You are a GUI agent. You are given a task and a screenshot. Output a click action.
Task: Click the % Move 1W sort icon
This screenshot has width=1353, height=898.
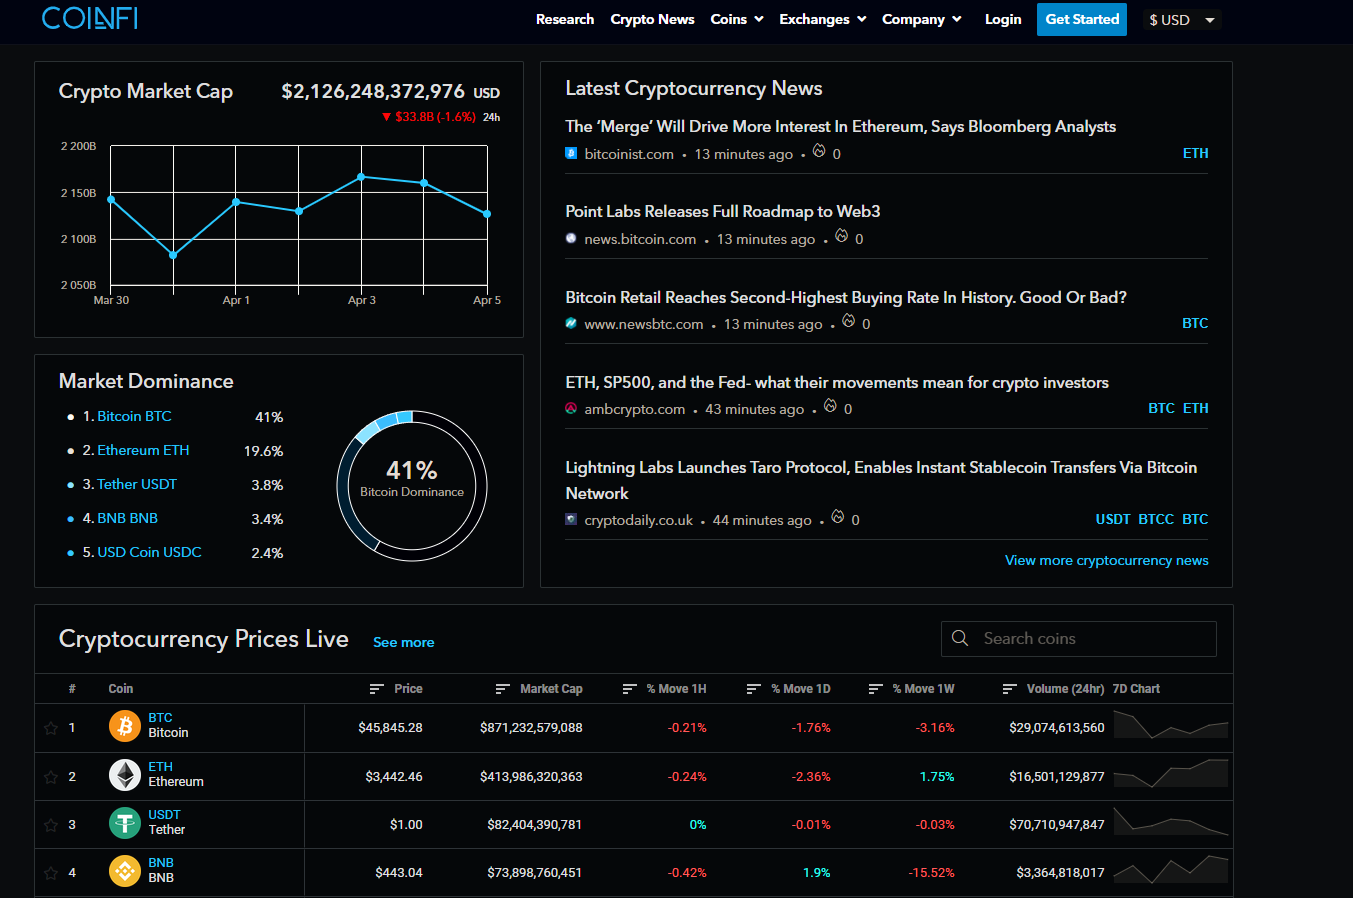[x=875, y=689]
